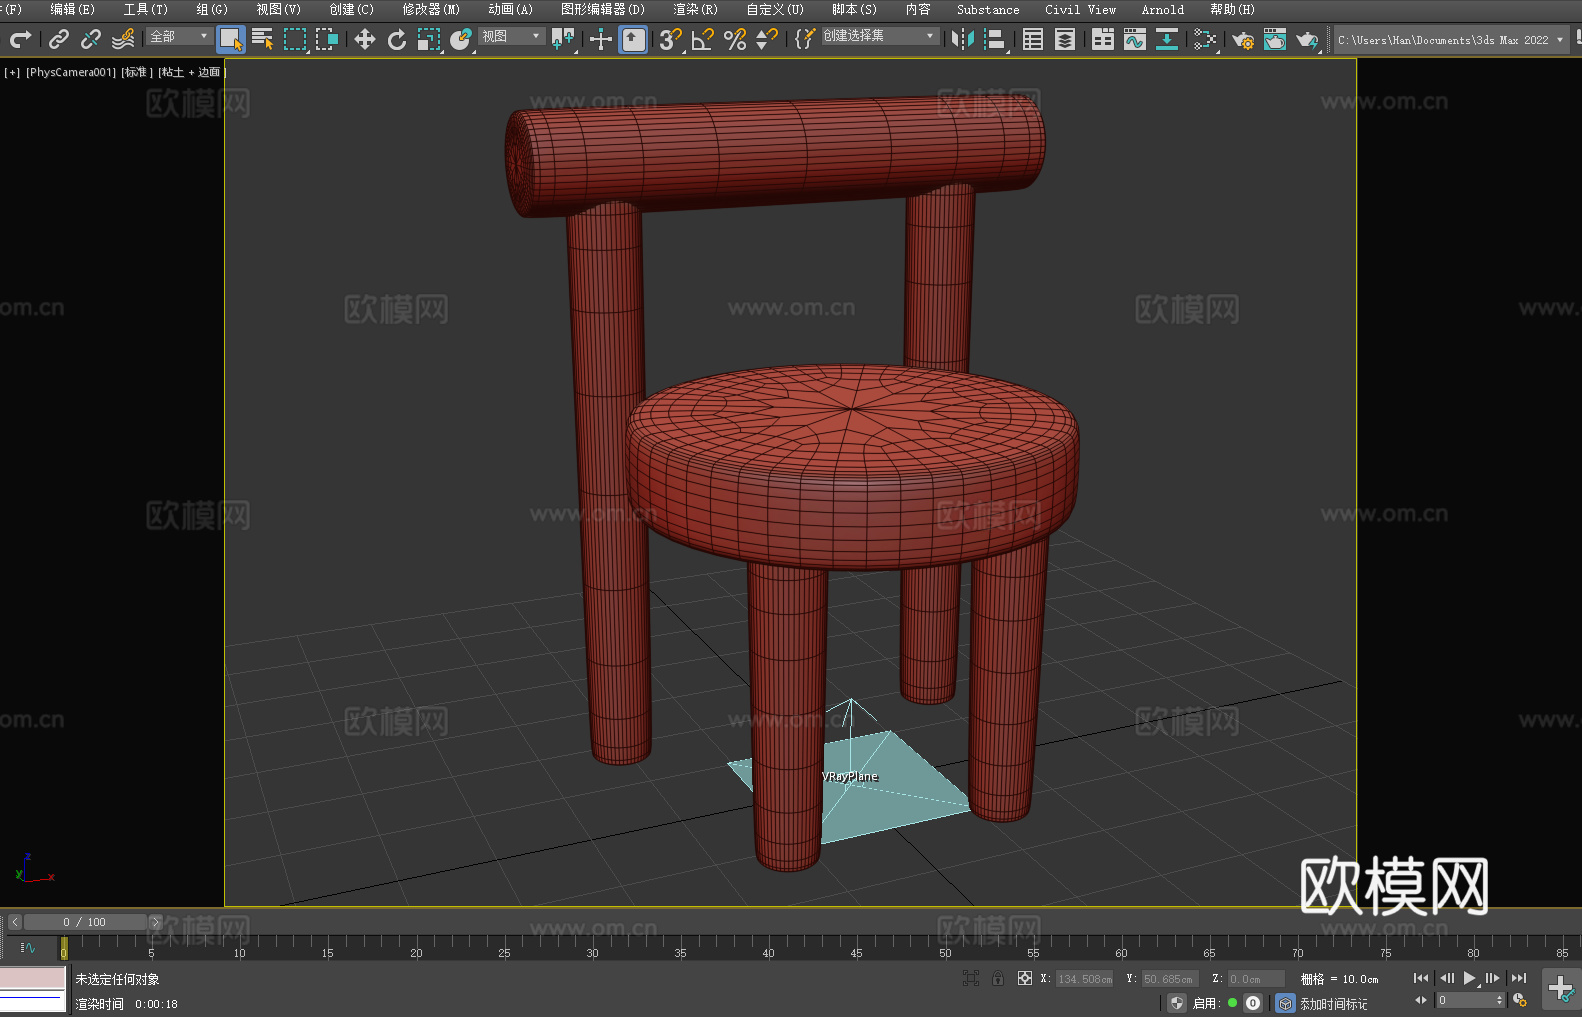The width and height of the screenshot is (1582, 1017).
Task: Open reference coordinate system 视图 dropdown
Action: point(512,37)
